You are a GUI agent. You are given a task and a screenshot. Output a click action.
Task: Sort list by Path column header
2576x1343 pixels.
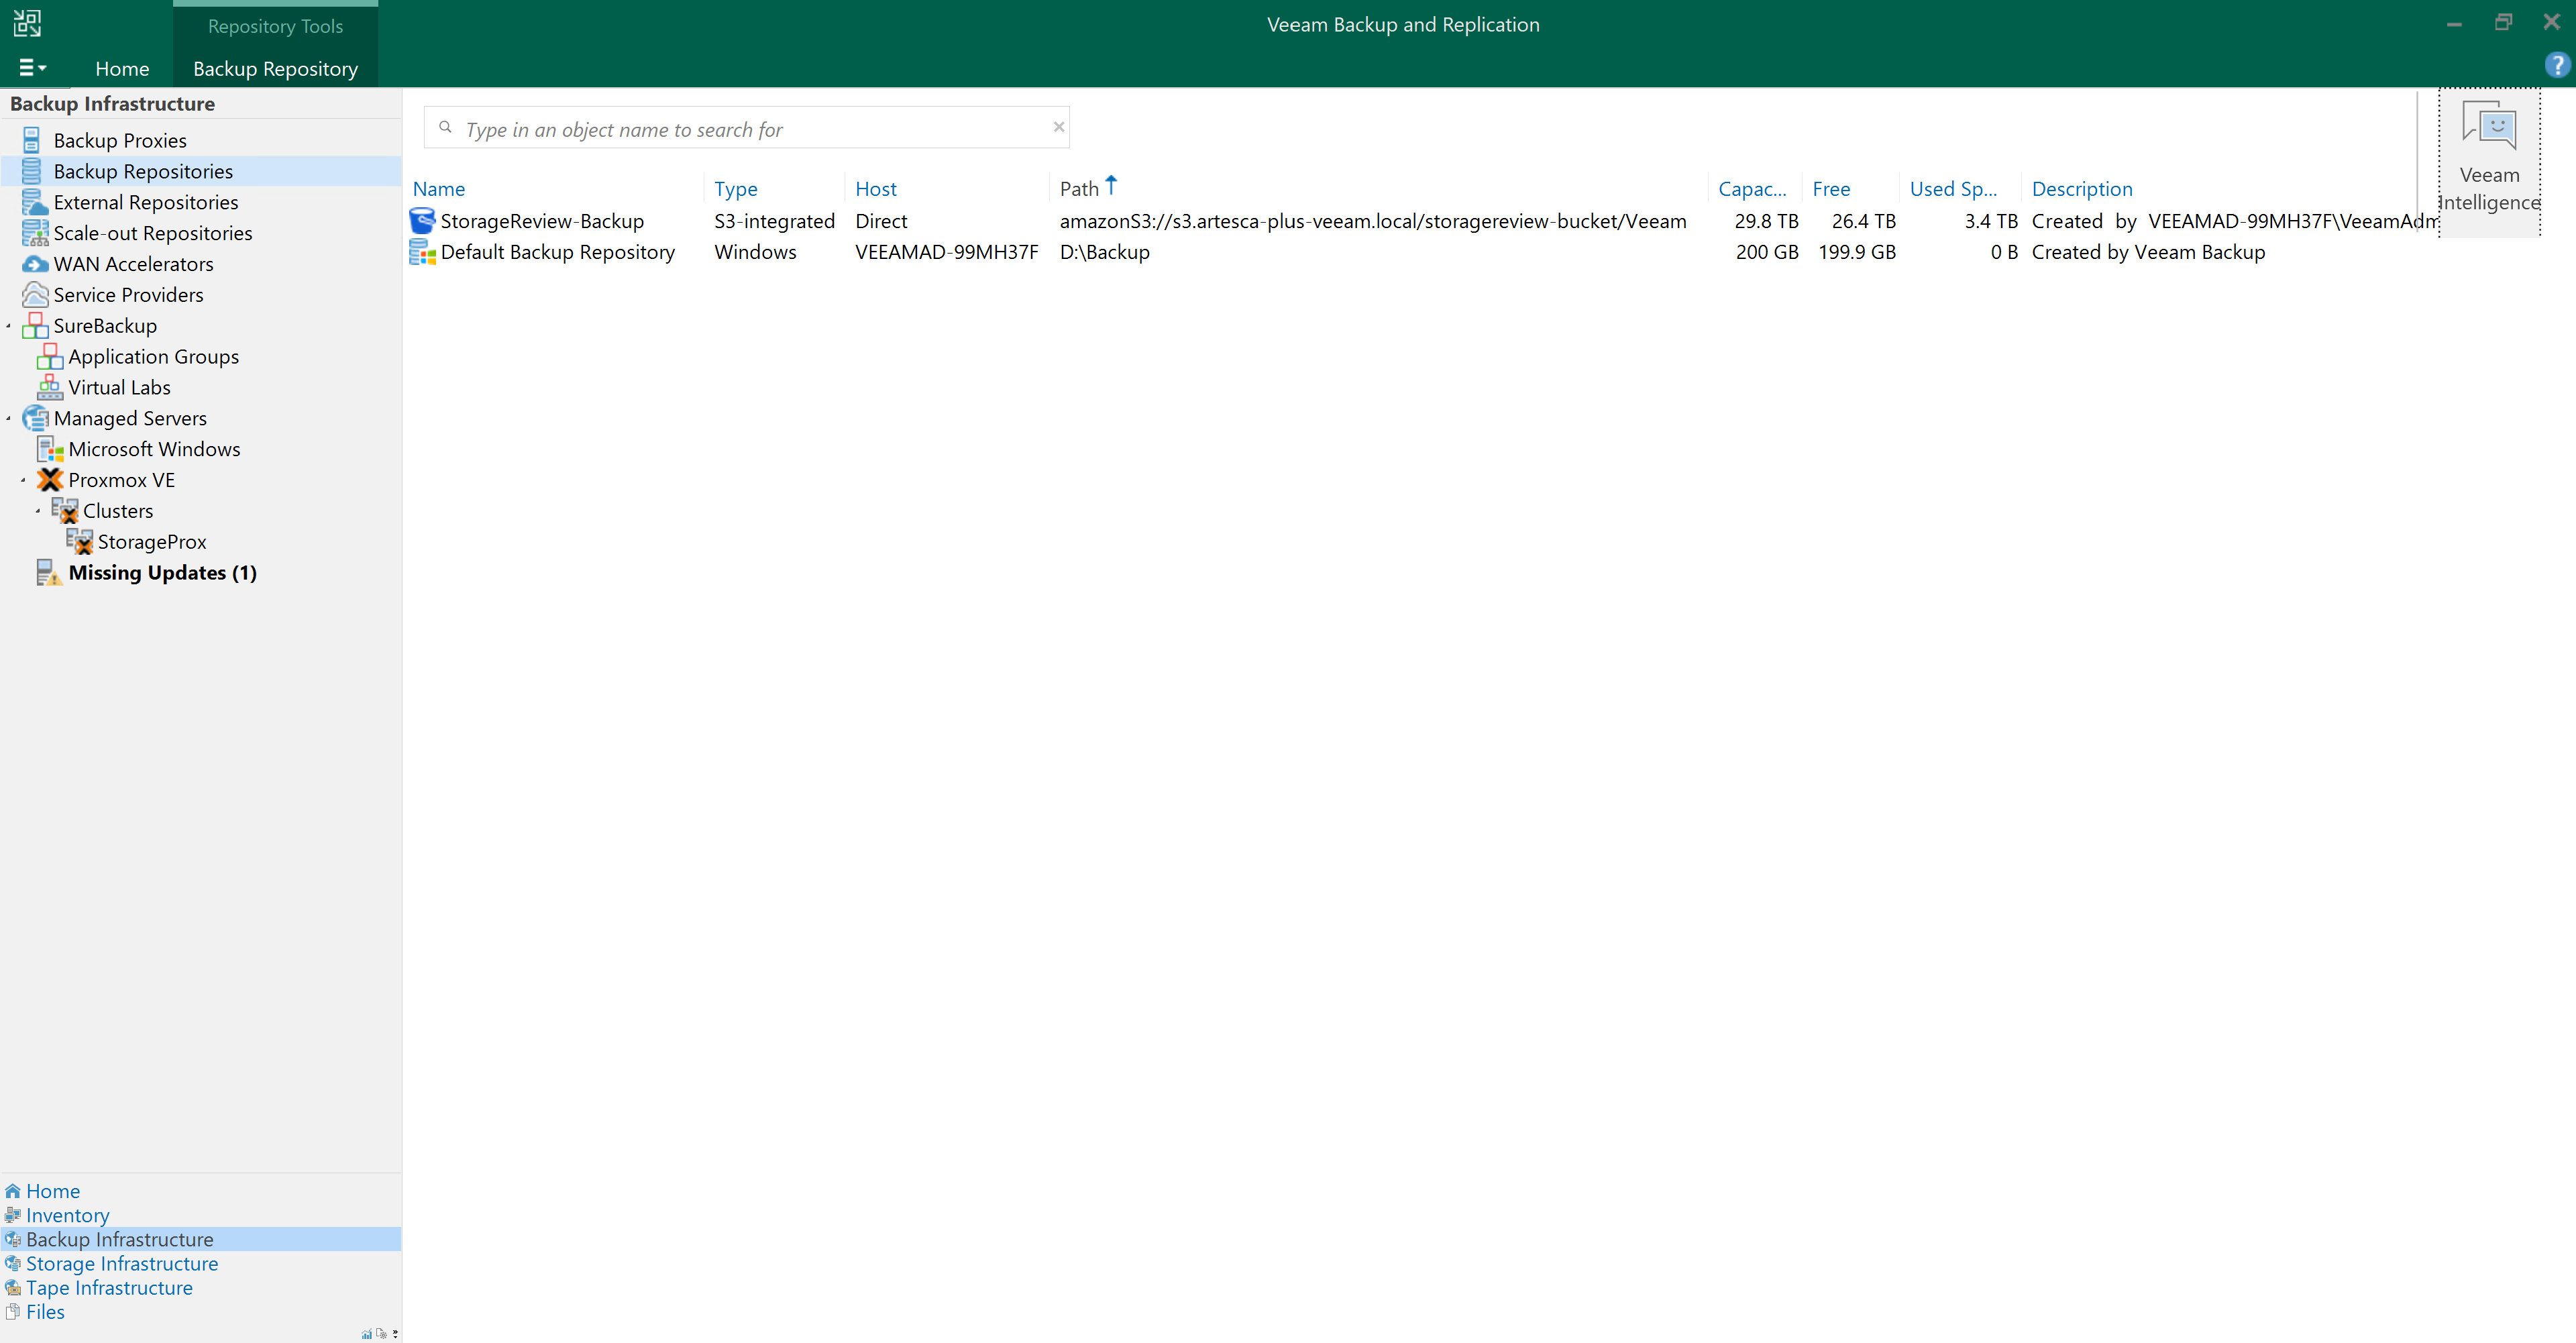(x=1080, y=189)
